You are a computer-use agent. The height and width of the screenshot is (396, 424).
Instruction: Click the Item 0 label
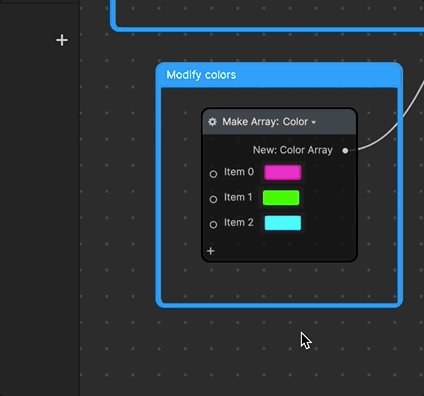239,172
